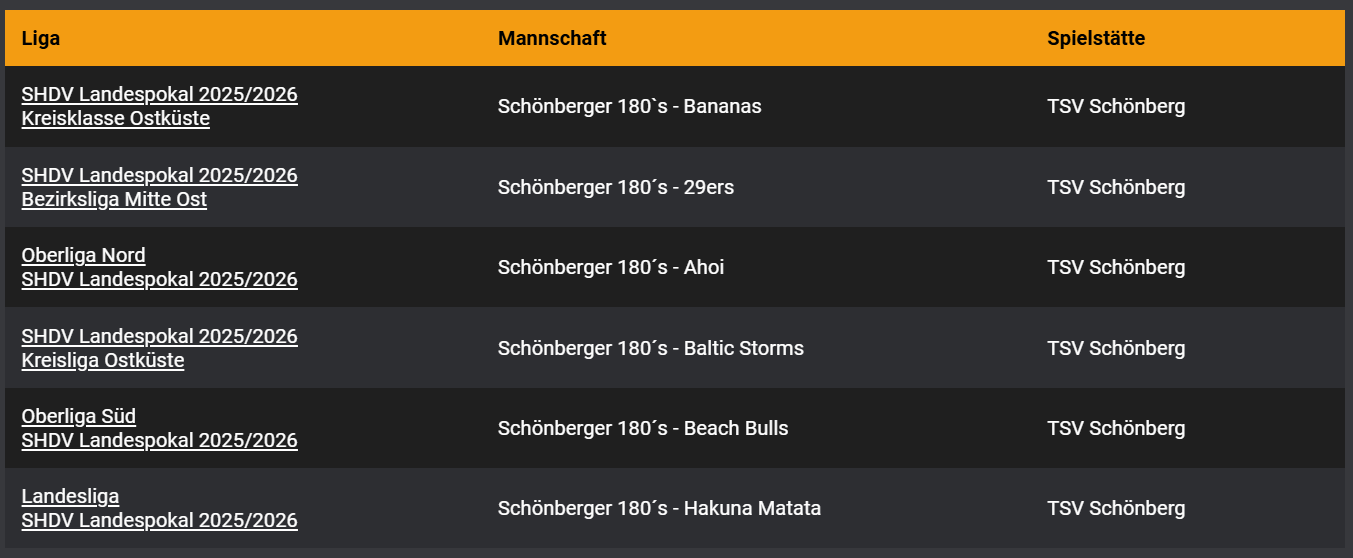1353x558 pixels.
Task: Open the Oberliga Süd link
Action: (78, 416)
